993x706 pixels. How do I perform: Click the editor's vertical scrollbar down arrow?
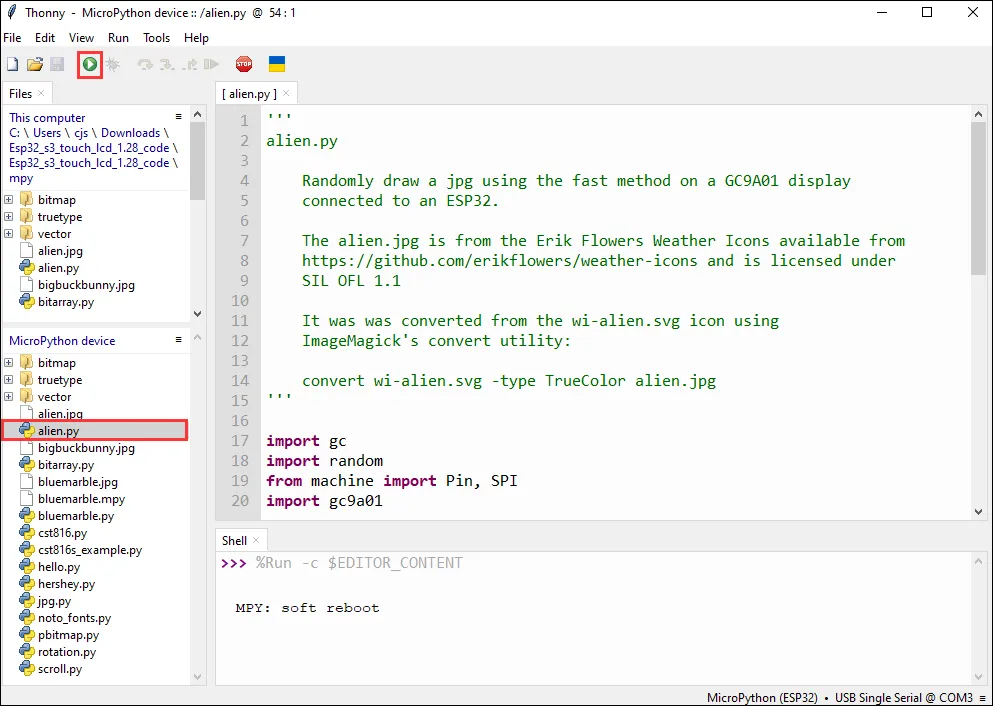[x=978, y=511]
